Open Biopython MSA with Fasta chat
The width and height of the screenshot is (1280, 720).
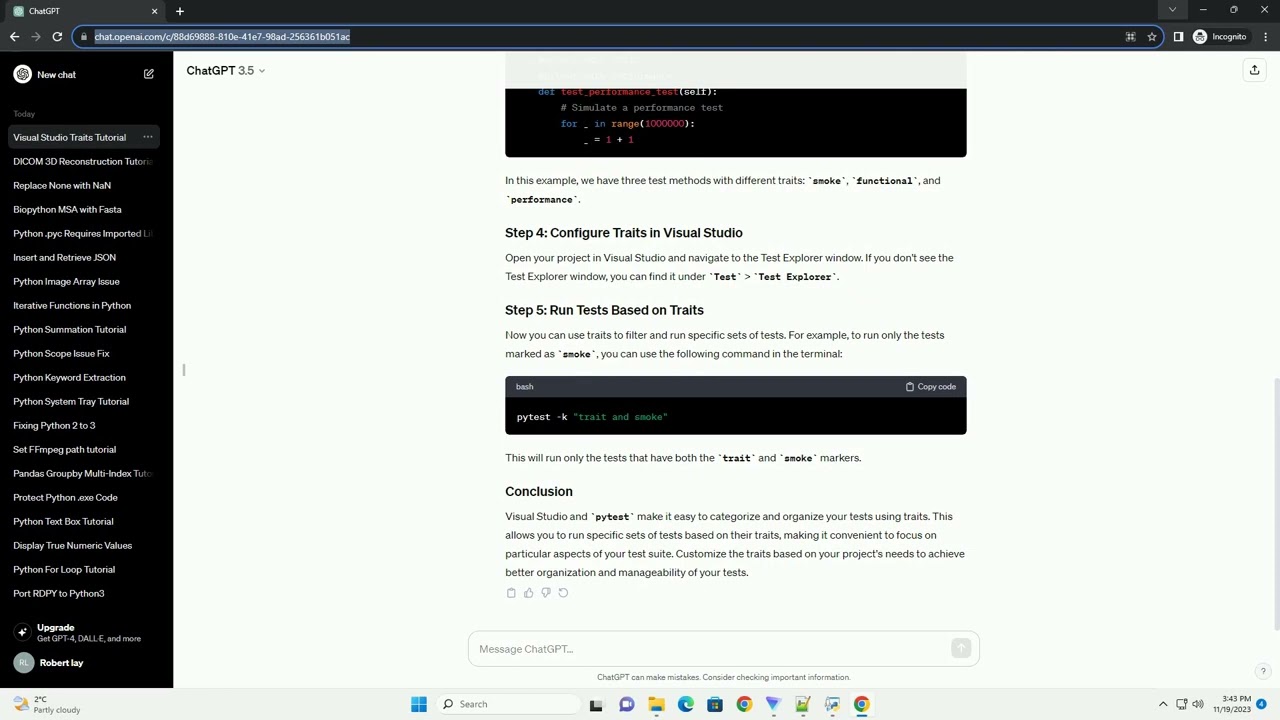click(x=82, y=209)
